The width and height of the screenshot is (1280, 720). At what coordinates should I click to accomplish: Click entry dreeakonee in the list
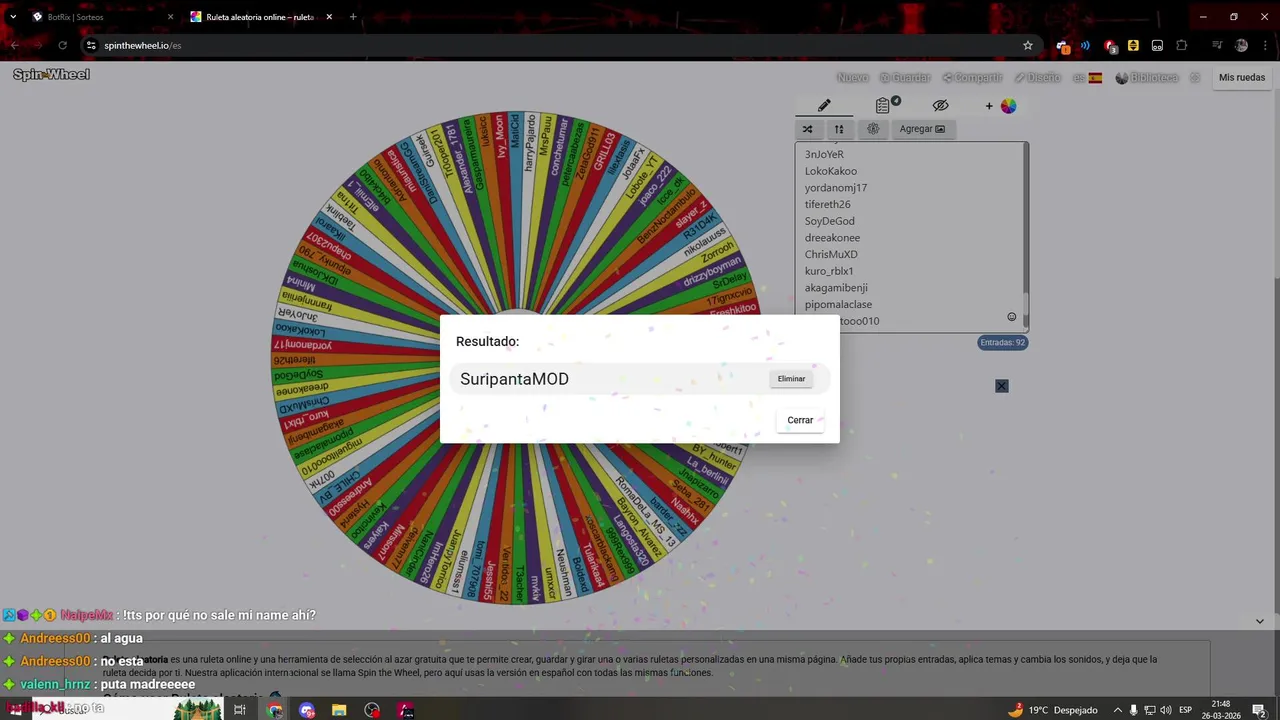tap(832, 238)
